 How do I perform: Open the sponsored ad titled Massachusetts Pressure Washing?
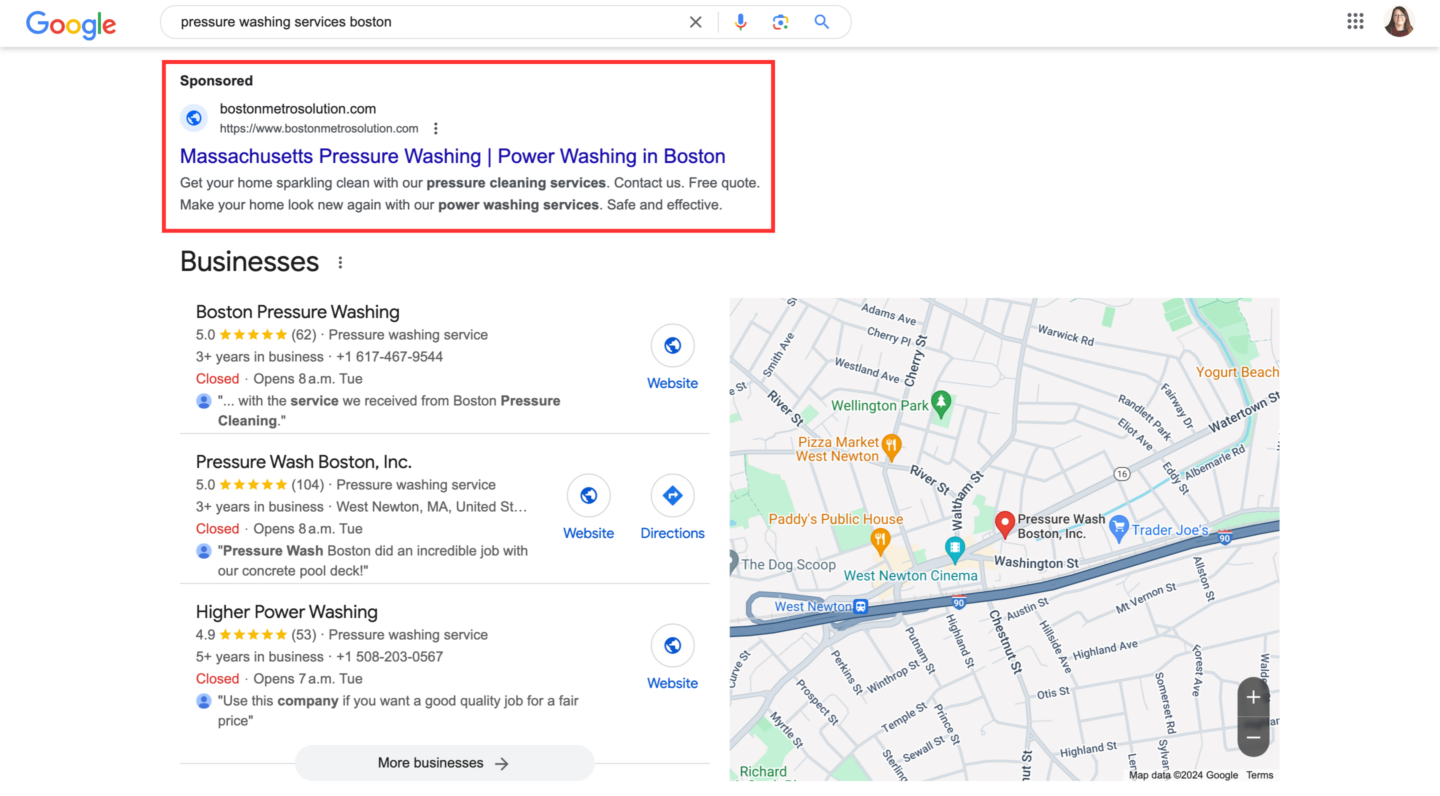coord(452,156)
